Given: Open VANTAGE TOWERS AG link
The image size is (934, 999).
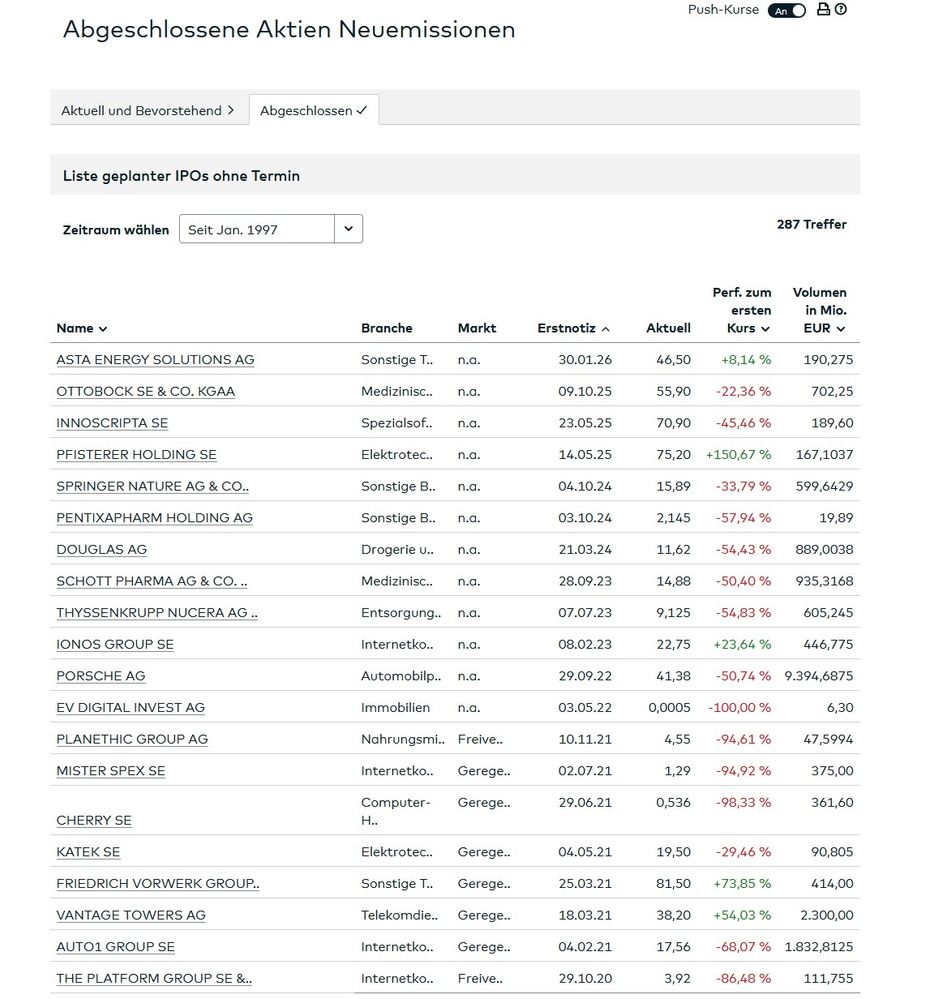Looking at the screenshot, I should click(x=131, y=916).
